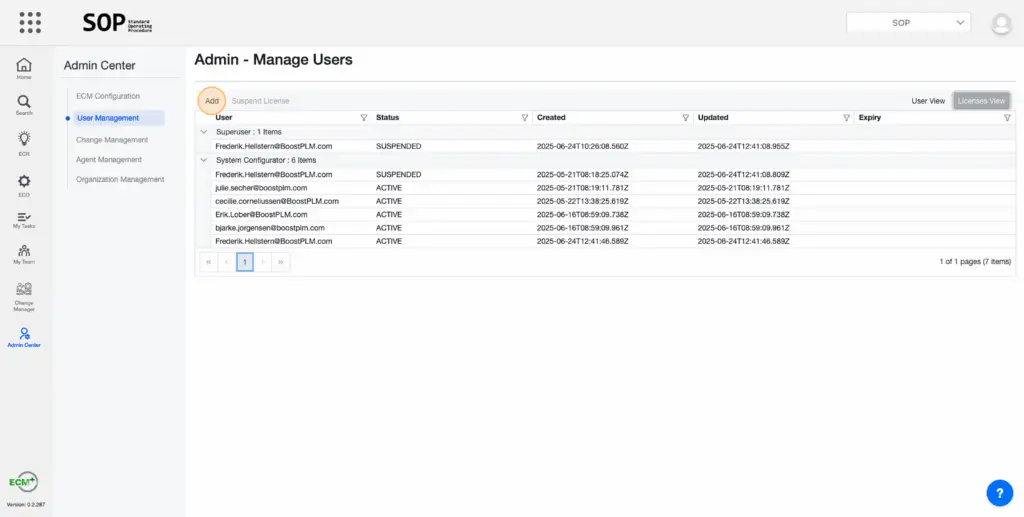Open the ECO gear icon
Screen dimensions: 1024x517
click(24, 184)
